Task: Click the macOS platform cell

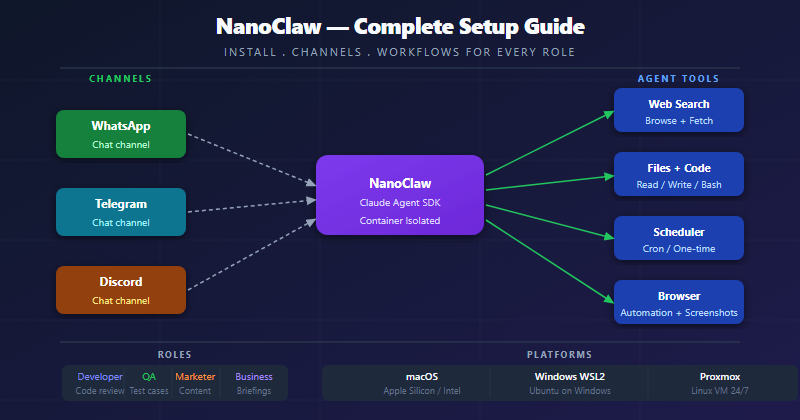Action: point(422,383)
